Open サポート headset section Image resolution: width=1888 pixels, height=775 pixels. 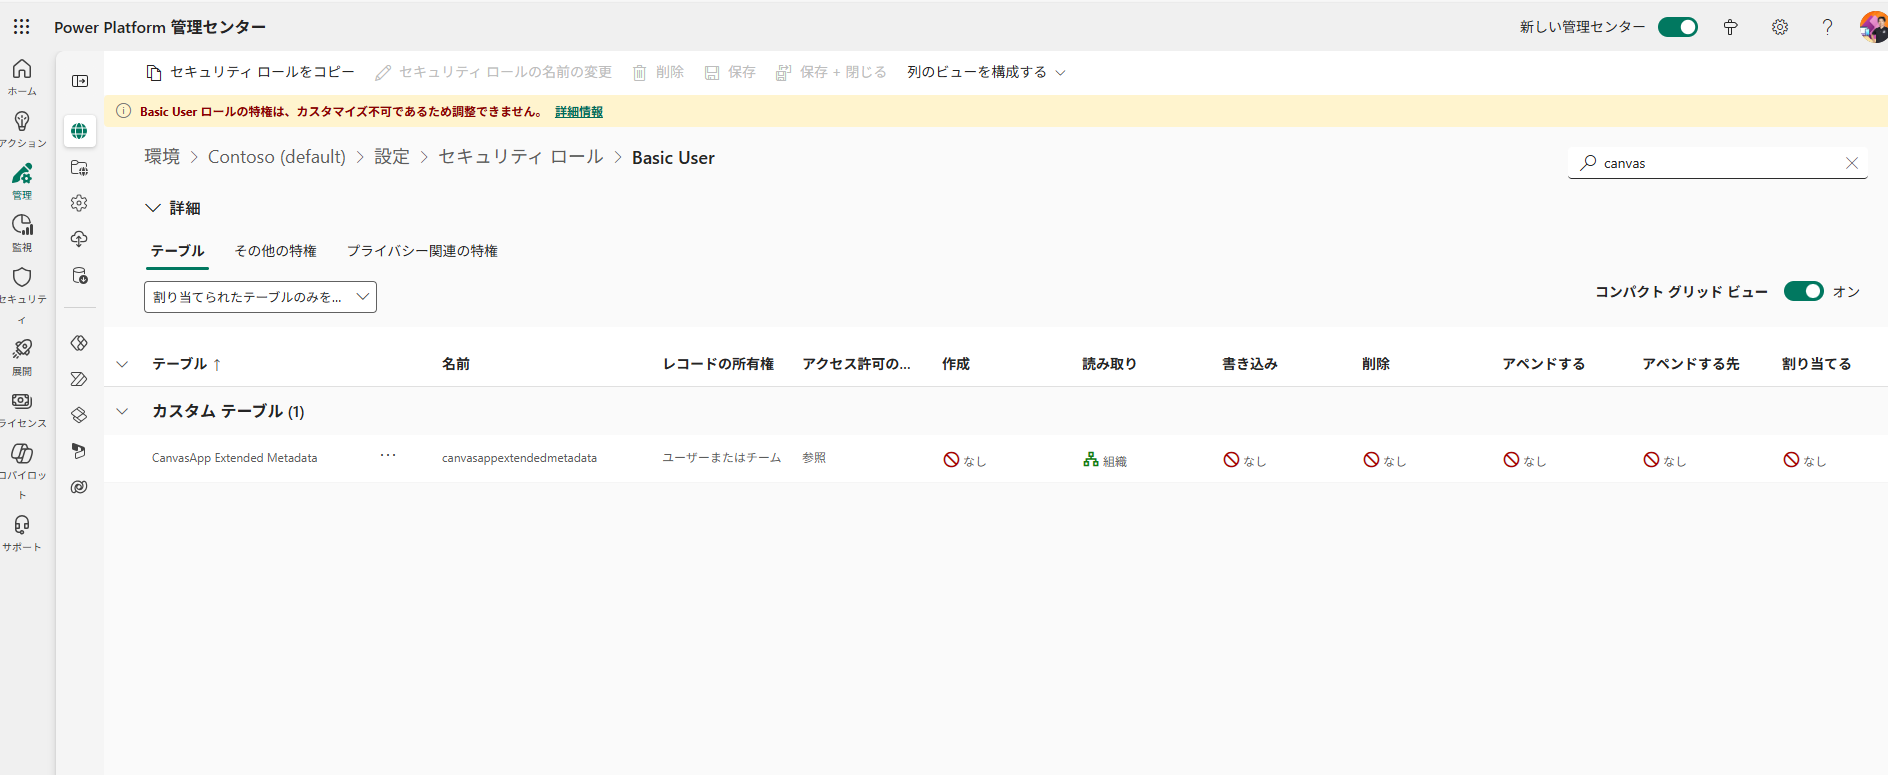click(x=22, y=533)
